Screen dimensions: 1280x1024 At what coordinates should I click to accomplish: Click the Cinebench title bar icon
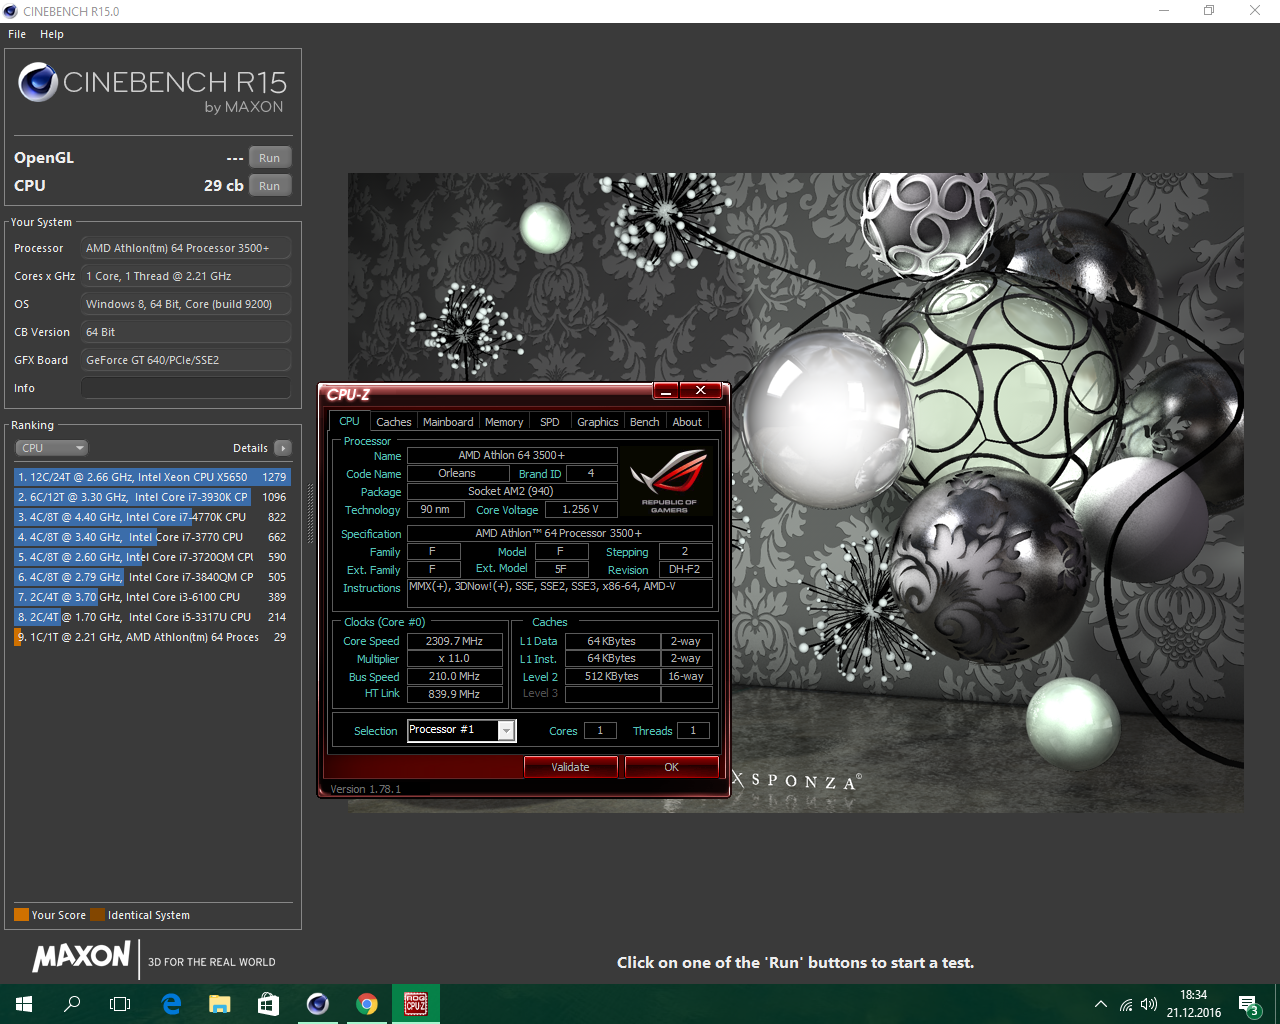click(11, 11)
